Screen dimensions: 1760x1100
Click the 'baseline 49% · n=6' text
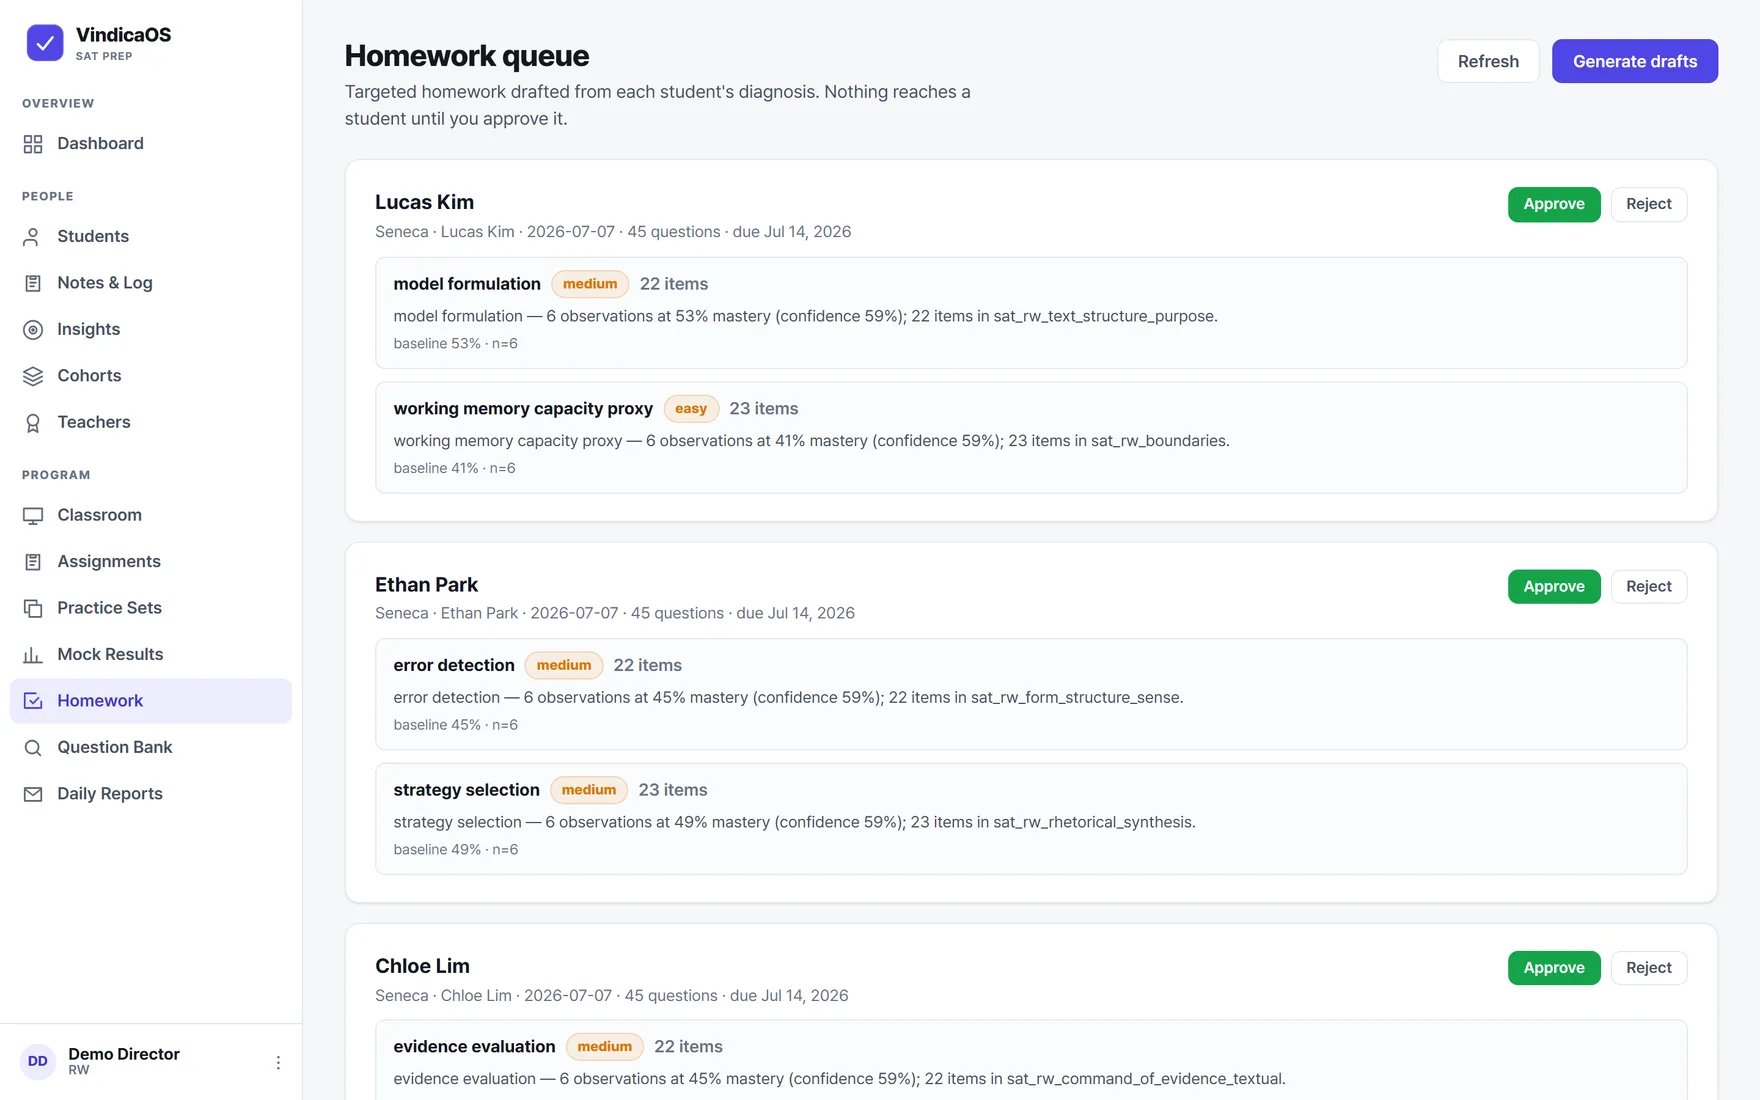pos(455,850)
